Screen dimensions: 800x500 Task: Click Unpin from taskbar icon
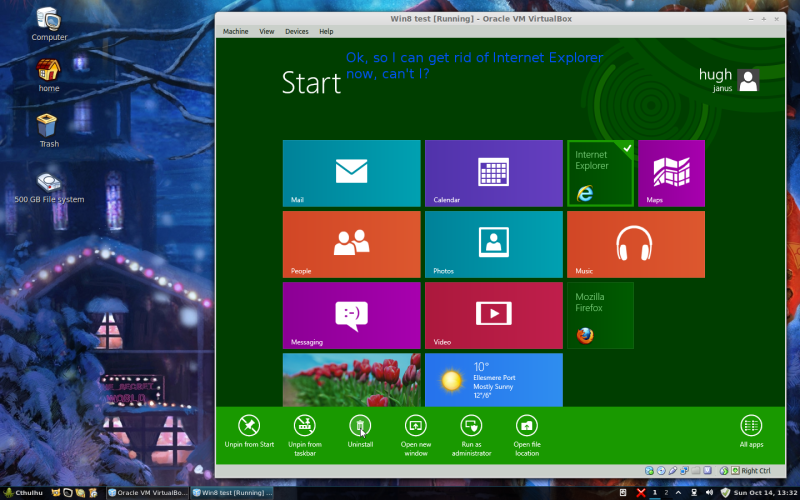[x=305, y=426]
